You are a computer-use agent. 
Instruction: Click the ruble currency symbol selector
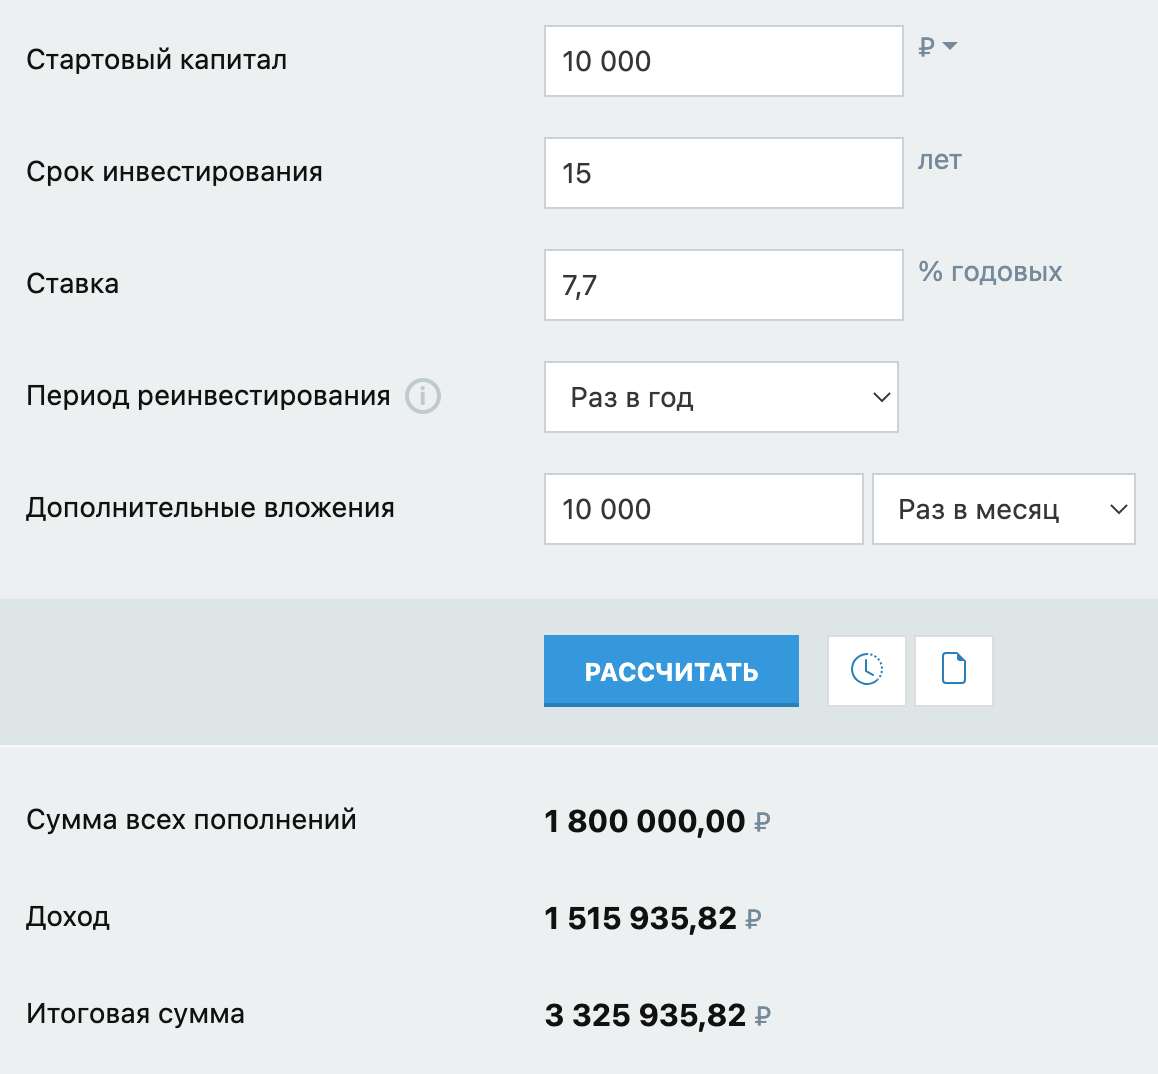[925, 44]
